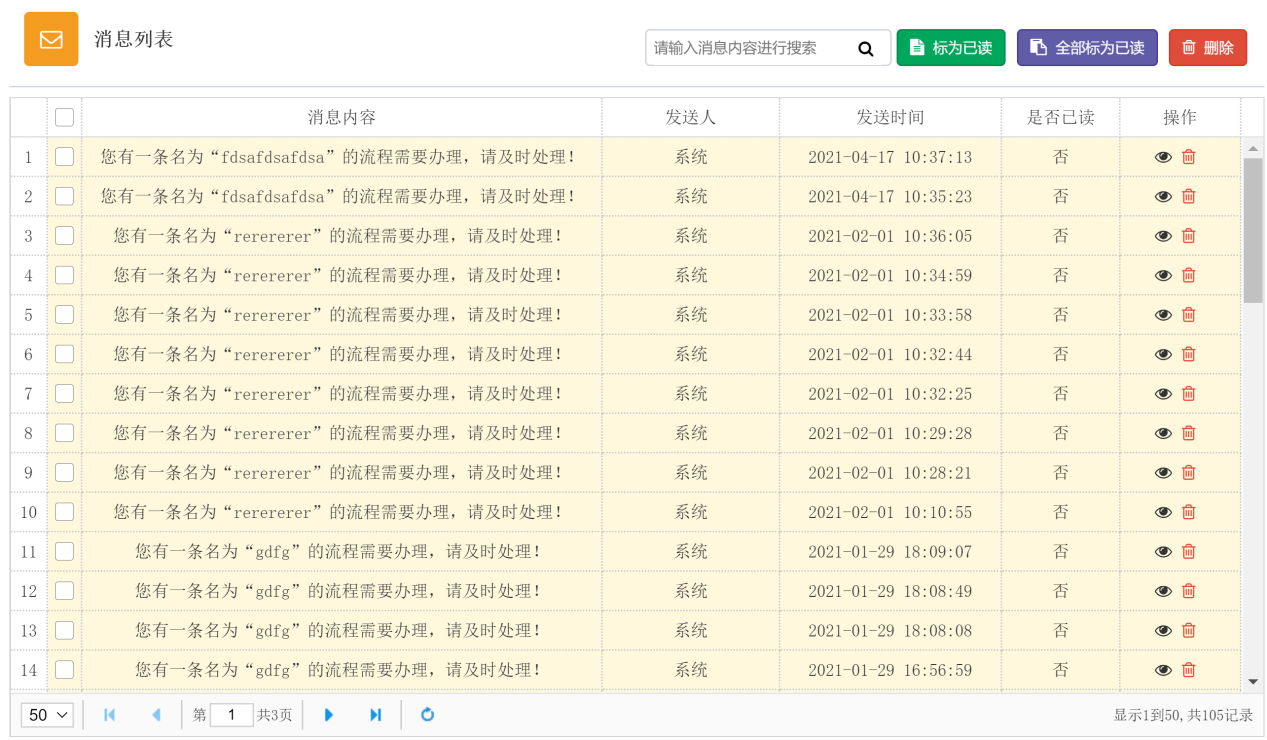The height and width of the screenshot is (740, 1267).
Task: Toggle the select-all header checkbox
Action: [x=64, y=117]
